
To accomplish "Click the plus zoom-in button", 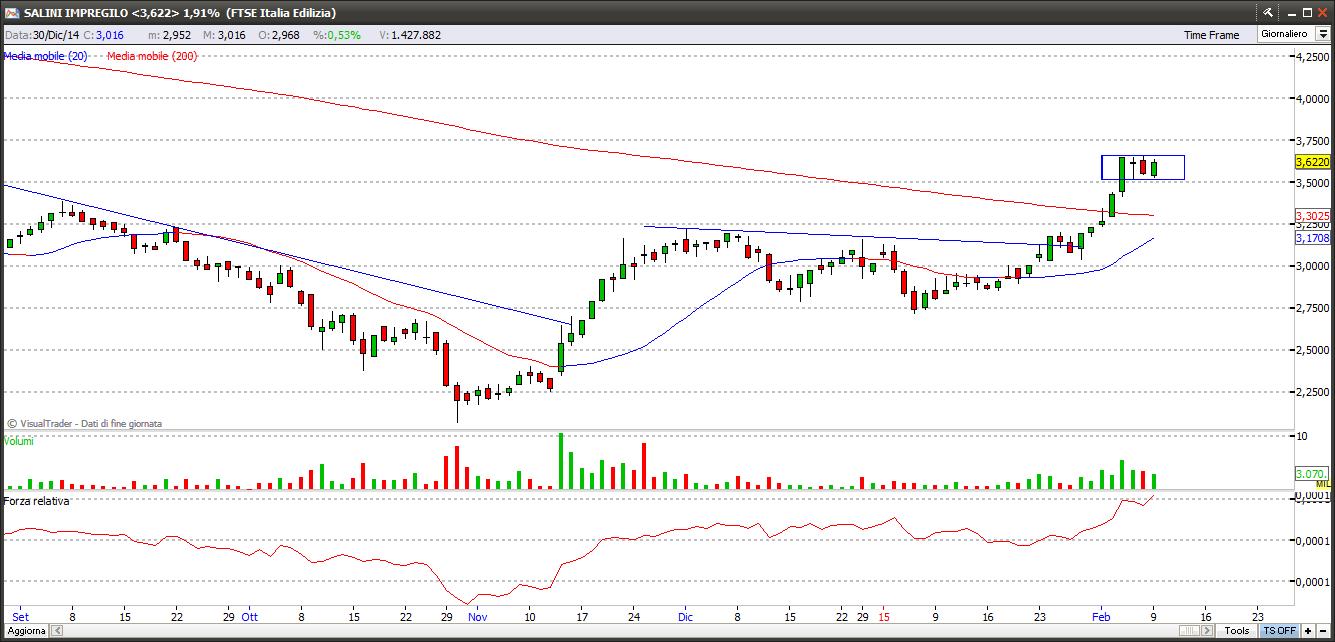I will 1308,631.
